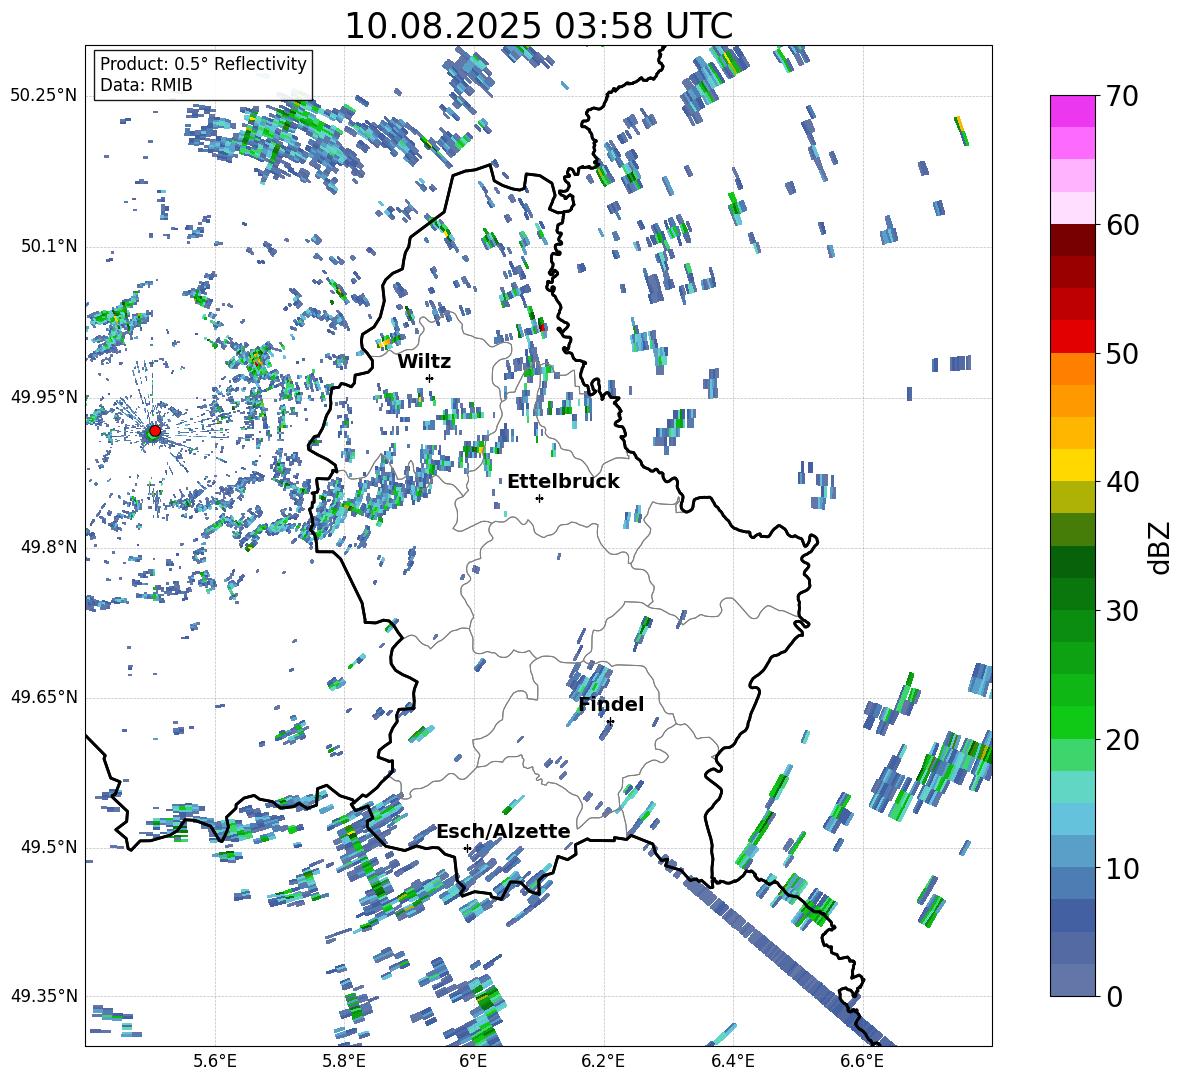The width and height of the screenshot is (1184, 1081).
Task: Click the 5.6°E longitude label
Action: 215,1062
